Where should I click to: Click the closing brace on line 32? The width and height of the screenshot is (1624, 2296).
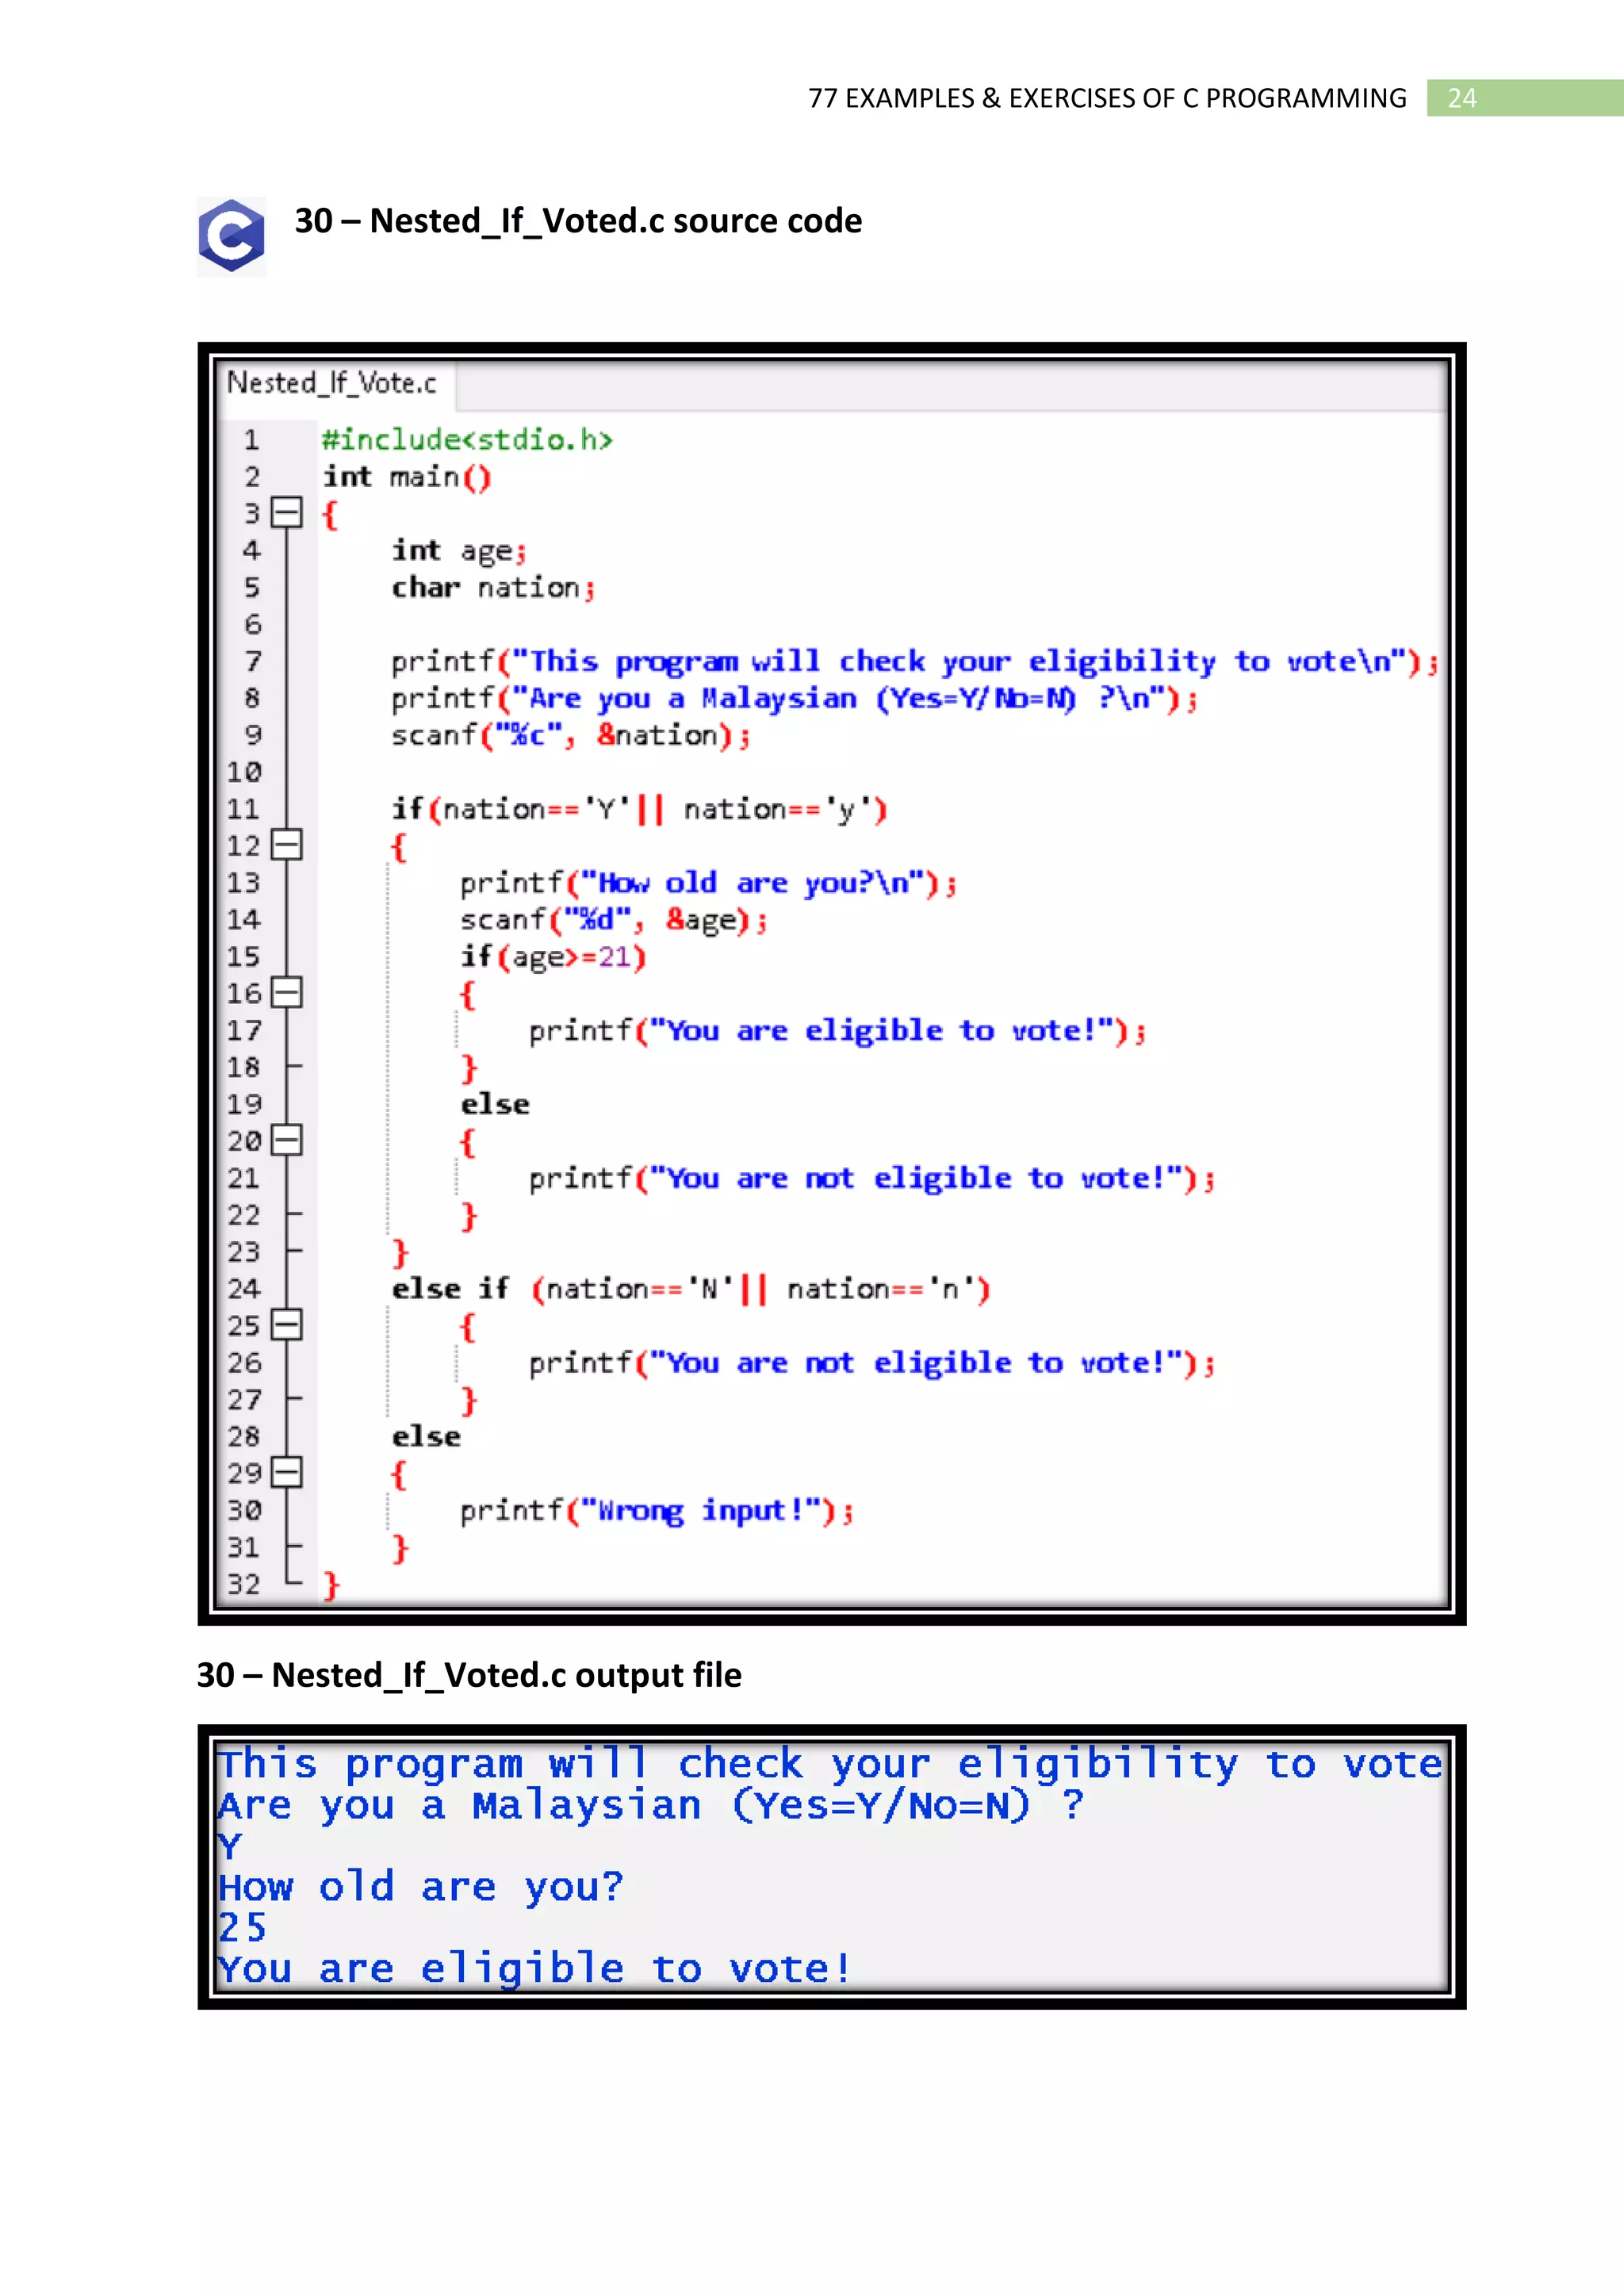coord(331,1585)
